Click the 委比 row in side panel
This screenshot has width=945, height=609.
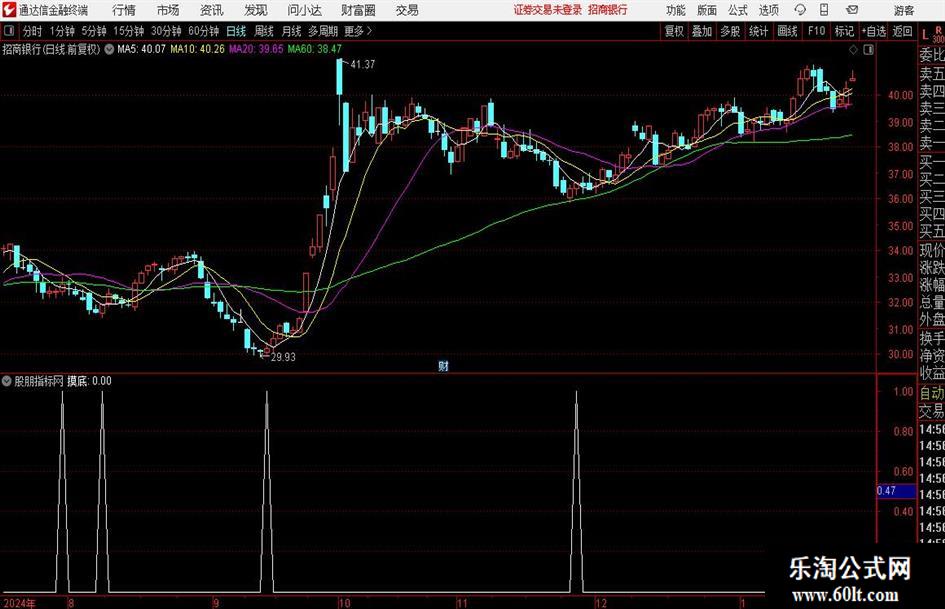932,55
